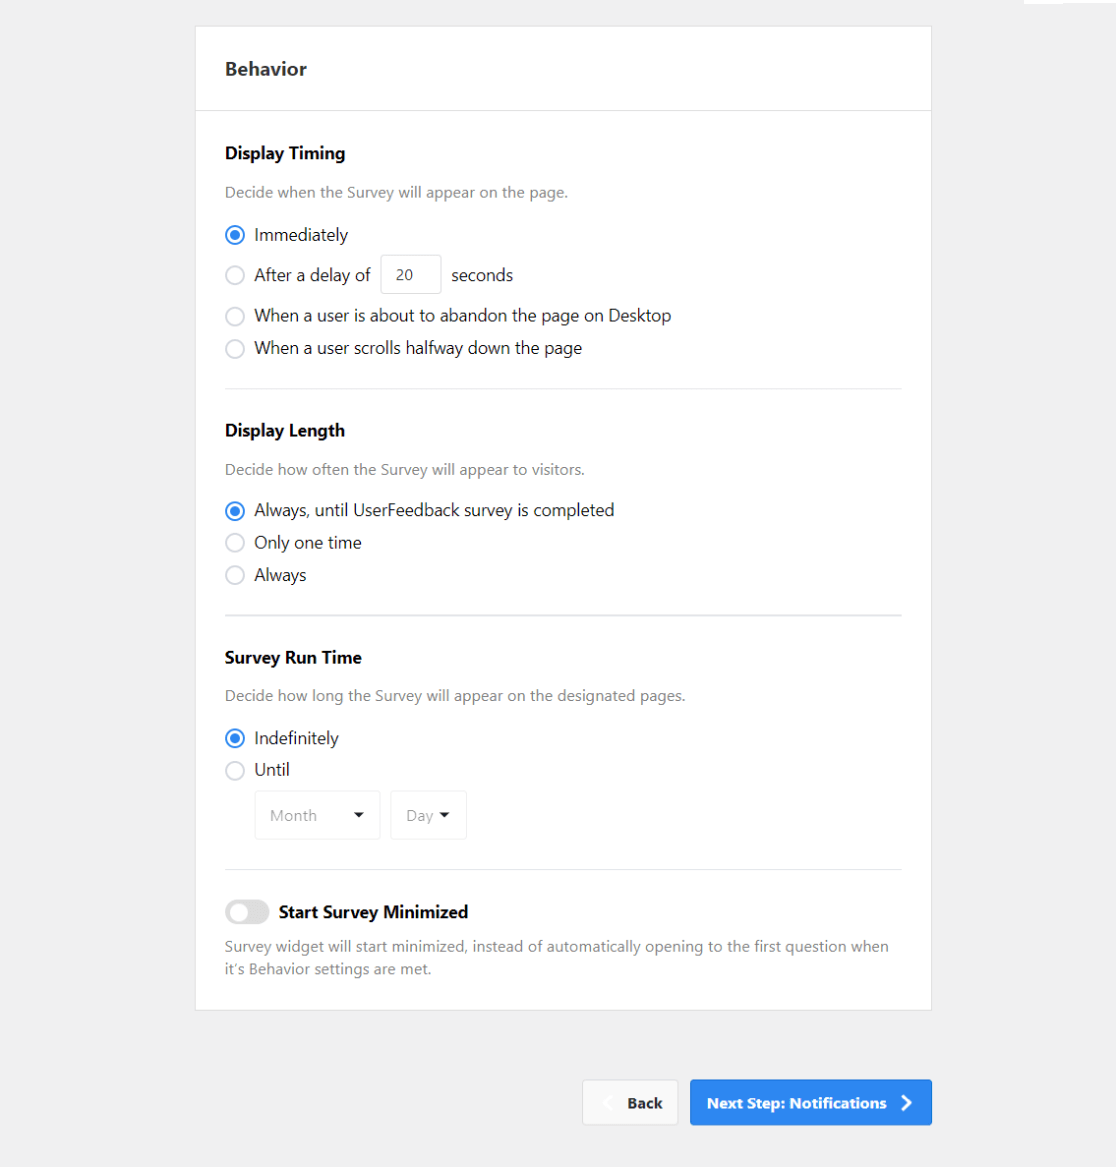This screenshot has height=1167, width=1116.
Task: Click the Back button
Action: 630,1102
